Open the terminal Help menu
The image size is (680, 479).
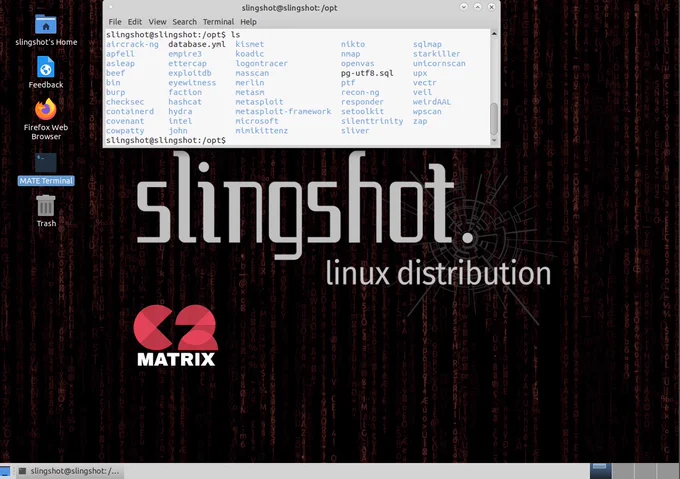tap(248, 22)
